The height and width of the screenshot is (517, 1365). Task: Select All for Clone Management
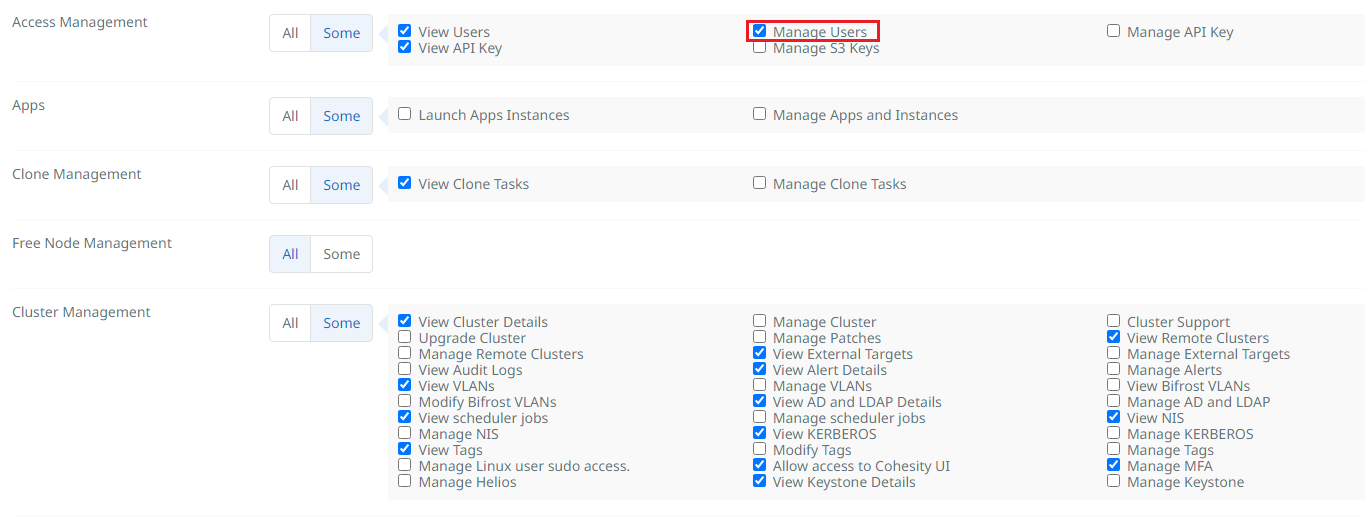point(290,185)
